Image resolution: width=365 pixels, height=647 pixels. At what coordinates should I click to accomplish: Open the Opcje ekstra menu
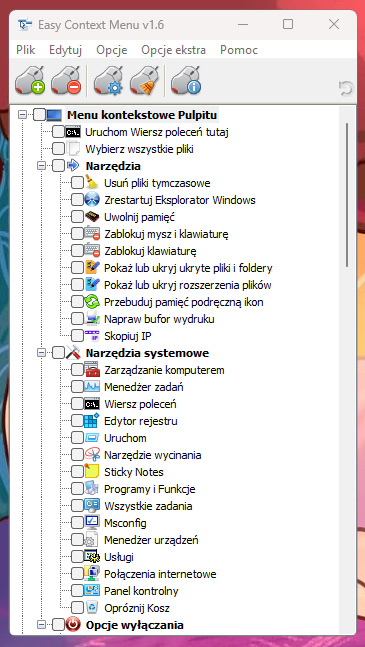[x=174, y=50]
